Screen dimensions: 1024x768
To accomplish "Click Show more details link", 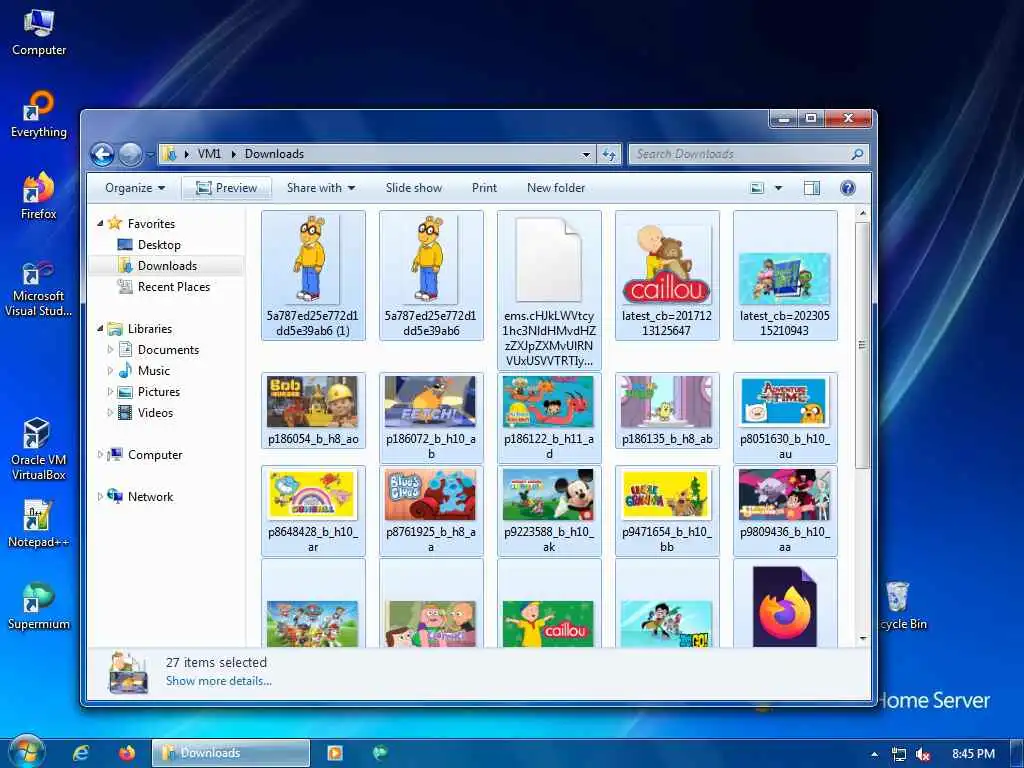I will click(x=219, y=681).
